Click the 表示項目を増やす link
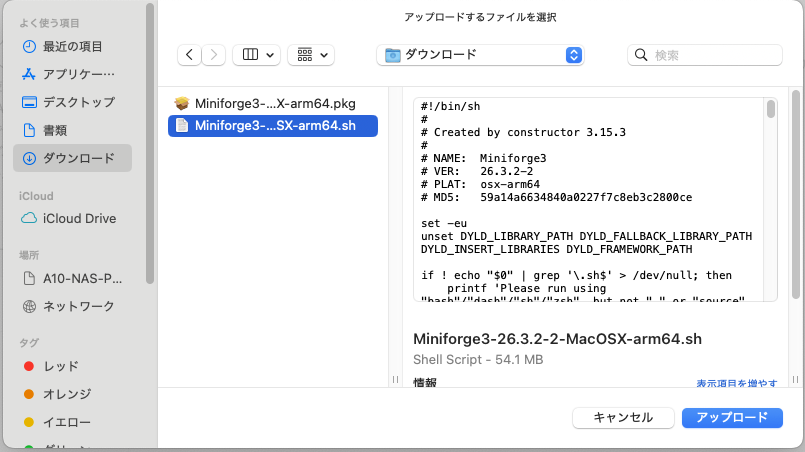 736,383
